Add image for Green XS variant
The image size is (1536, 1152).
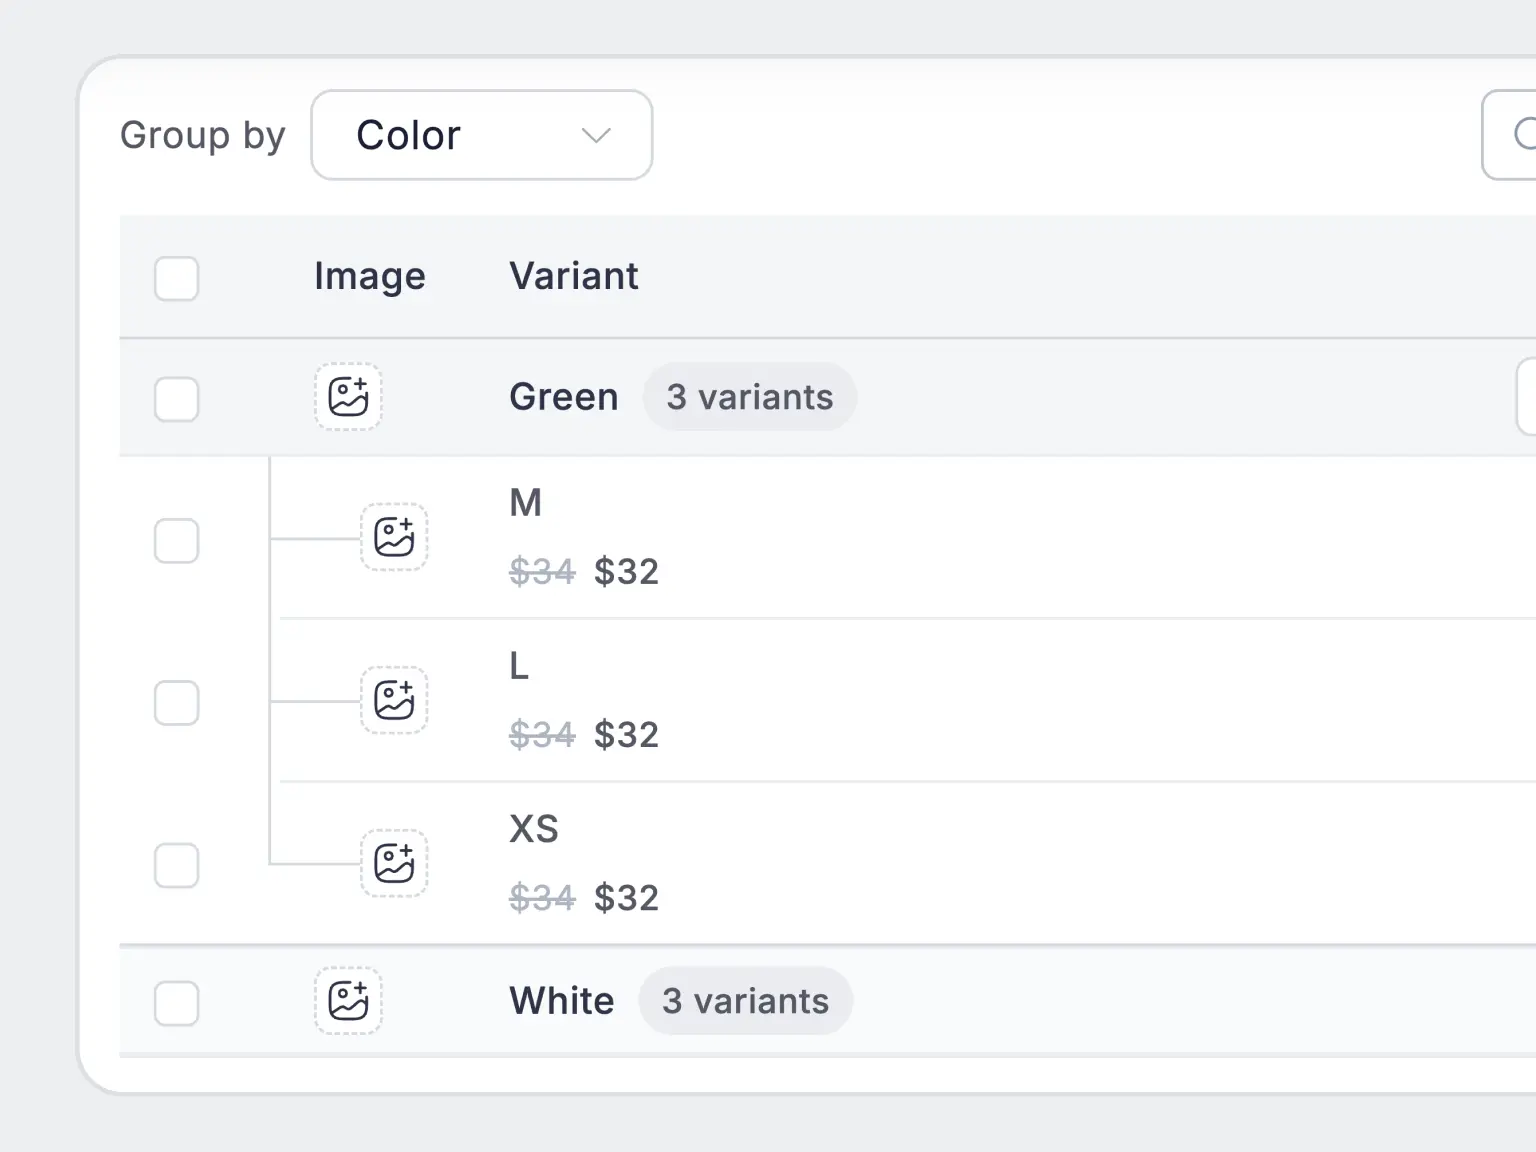[x=394, y=863]
